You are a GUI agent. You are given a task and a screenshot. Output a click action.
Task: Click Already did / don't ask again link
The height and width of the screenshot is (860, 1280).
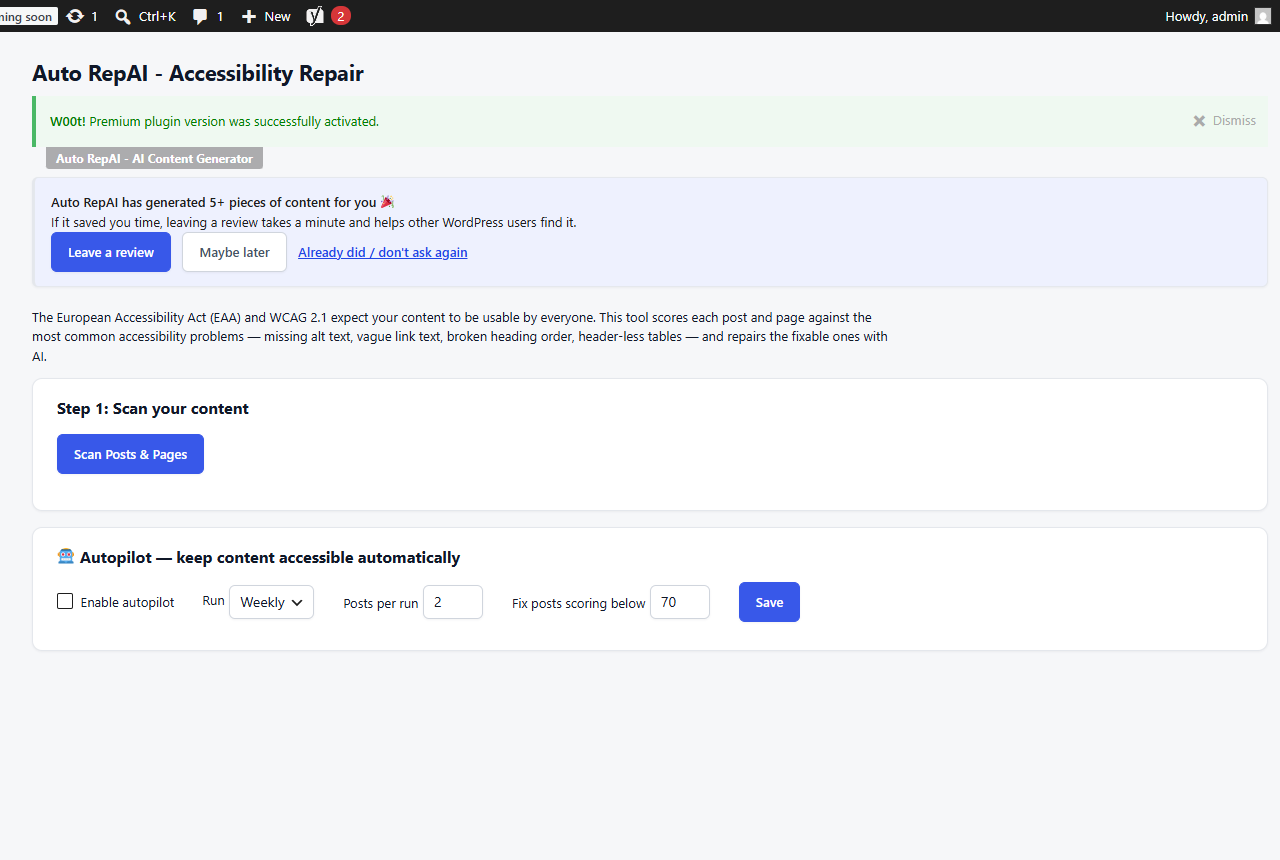pyautogui.click(x=383, y=252)
